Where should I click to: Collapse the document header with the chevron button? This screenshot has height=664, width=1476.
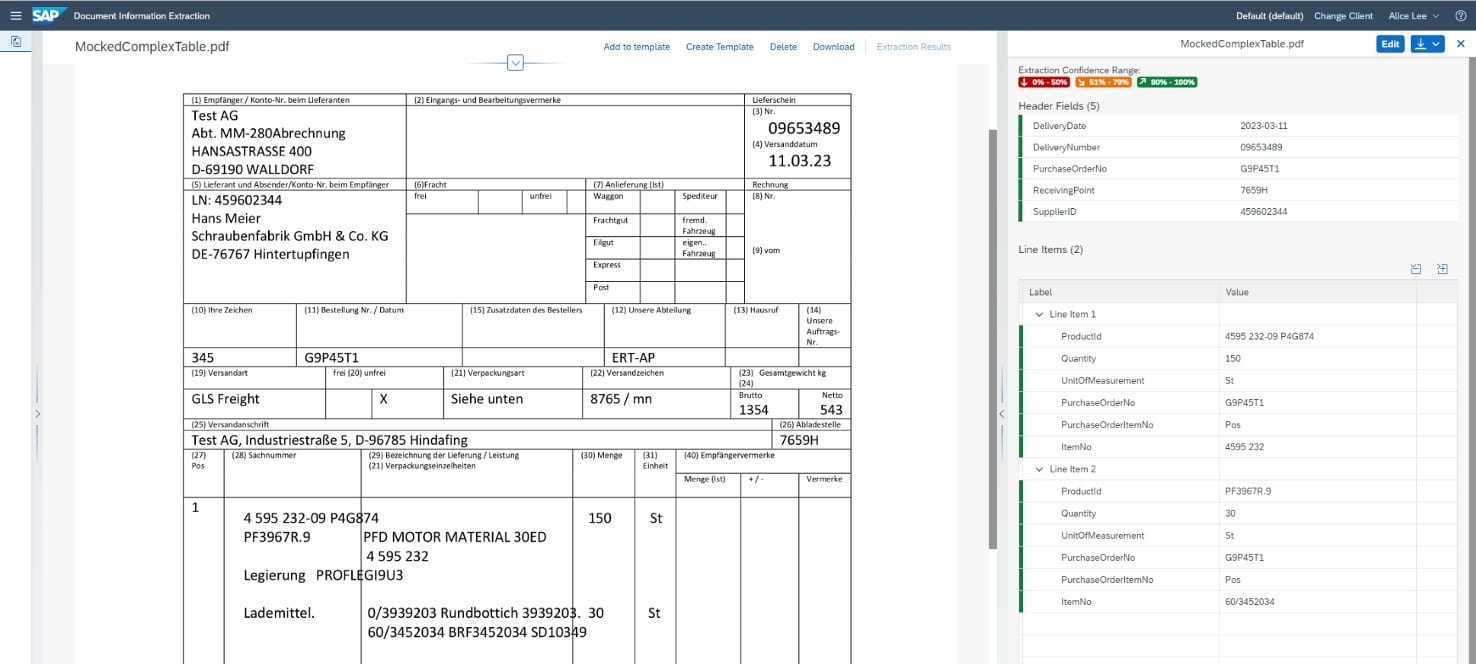[x=516, y=63]
